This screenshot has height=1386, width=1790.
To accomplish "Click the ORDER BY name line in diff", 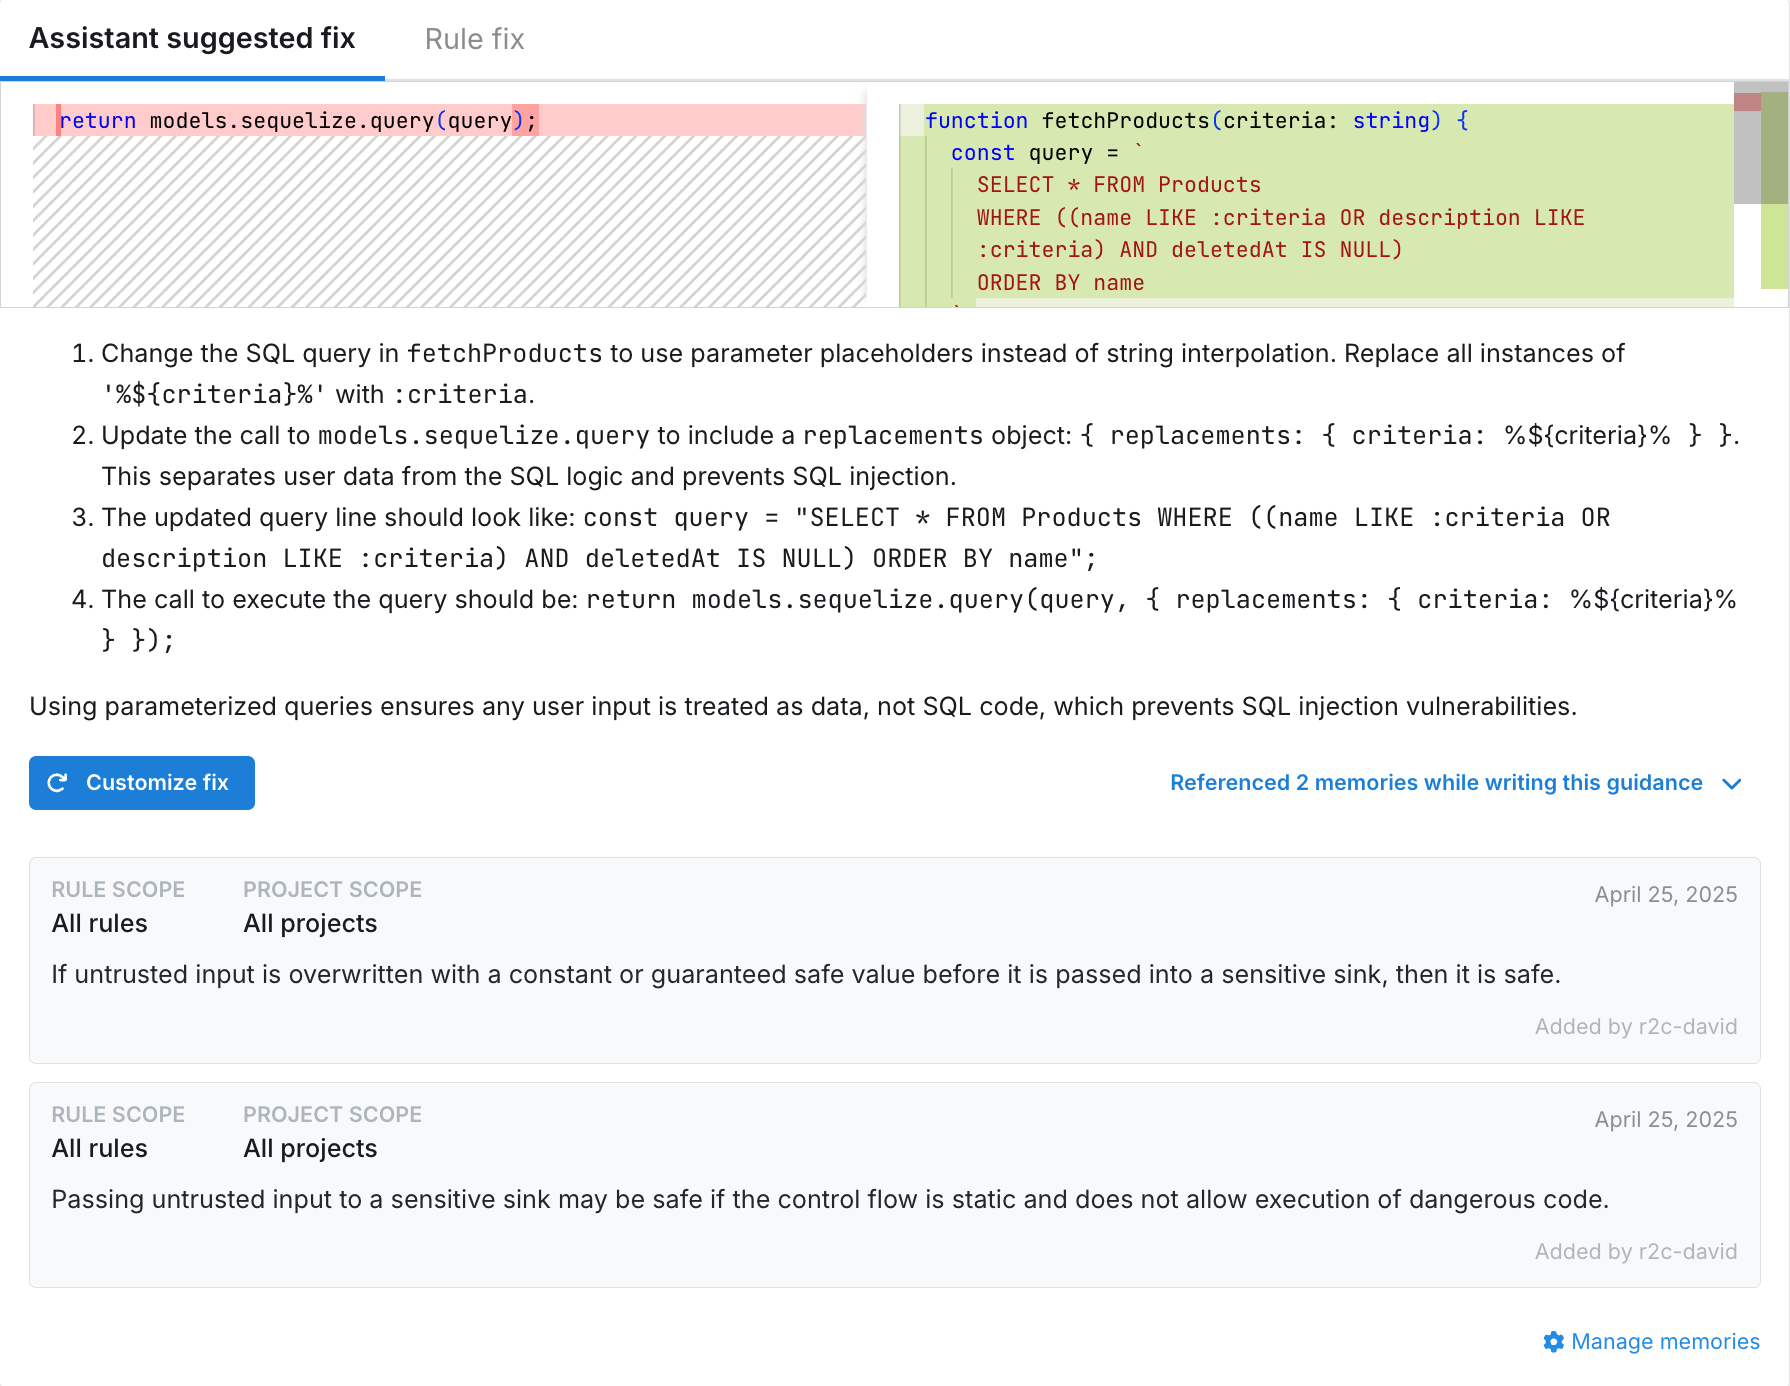I will (1060, 283).
